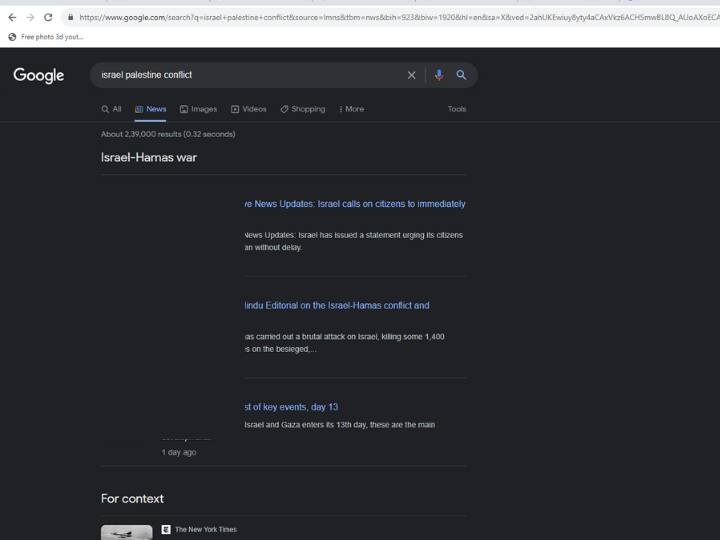
Task: Click the lock icon in address bar
Action: [x=70, y=17]
